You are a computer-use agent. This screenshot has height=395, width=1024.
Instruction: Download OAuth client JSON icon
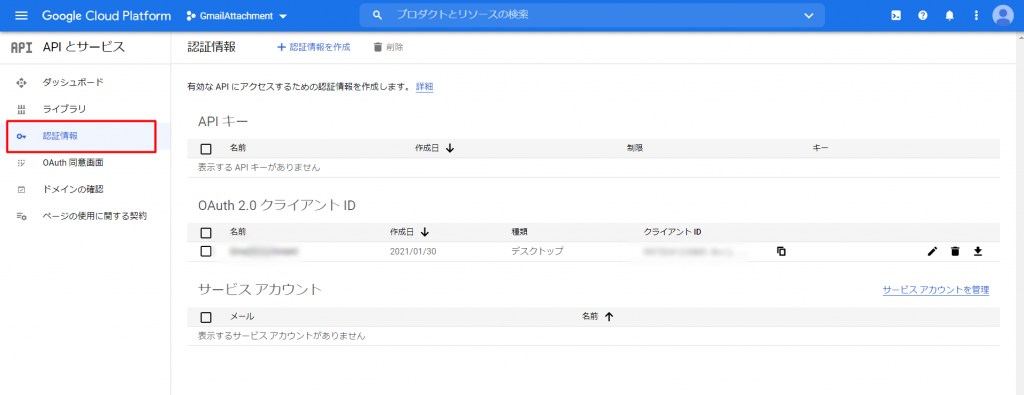pos(978,251)
